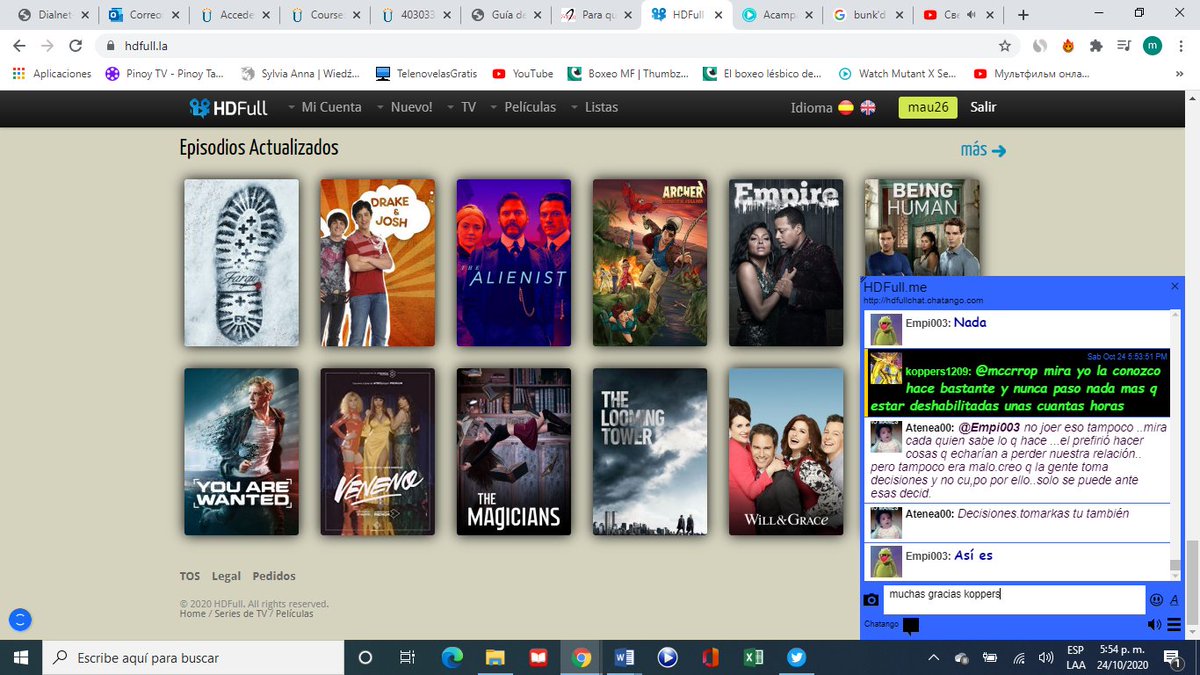Image resolution: width=1200 pixels, height=675 pixels.
Task: Expand the Mi Cuenta dropdown
Action: (325, 107)
